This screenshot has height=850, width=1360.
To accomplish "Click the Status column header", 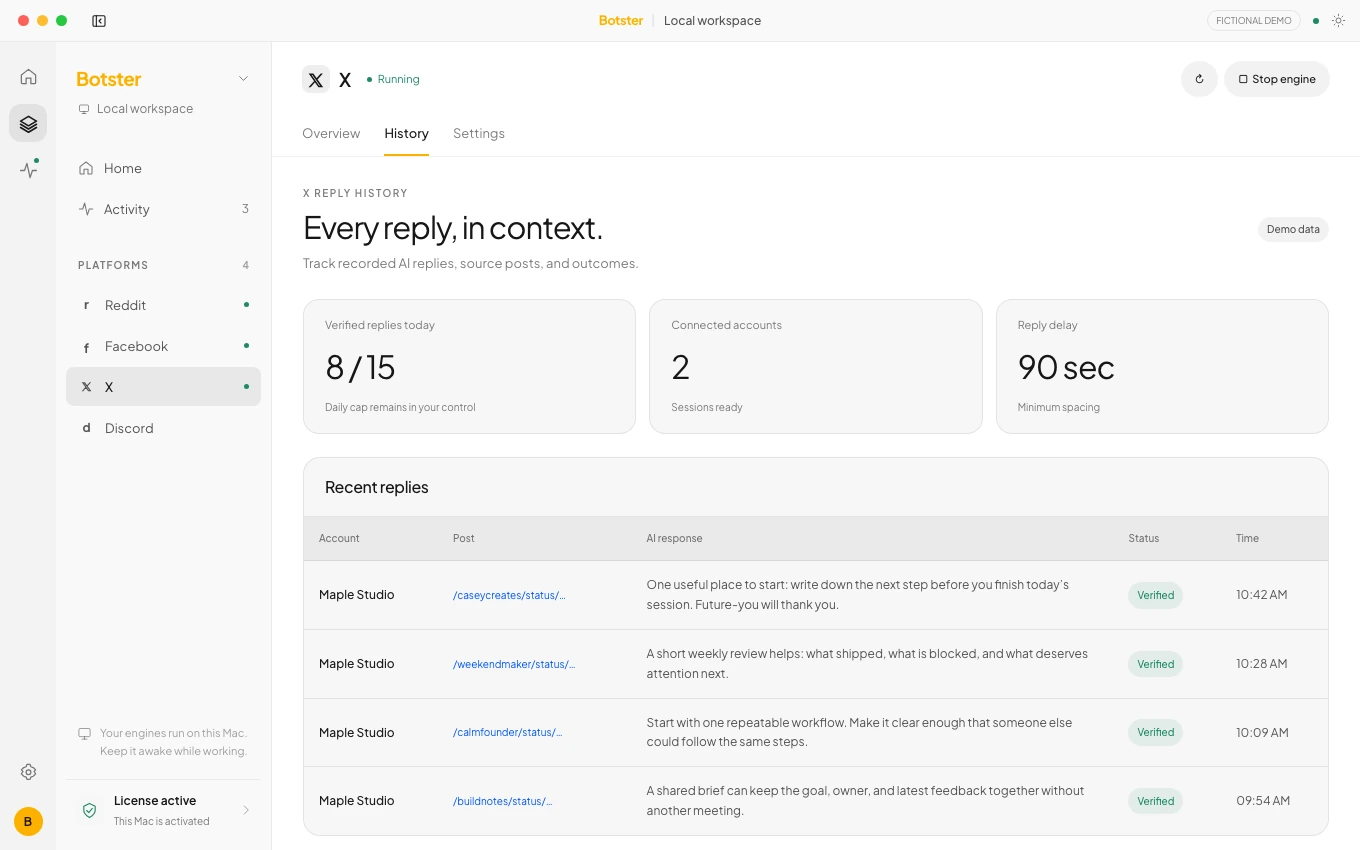I will 1143,538.
